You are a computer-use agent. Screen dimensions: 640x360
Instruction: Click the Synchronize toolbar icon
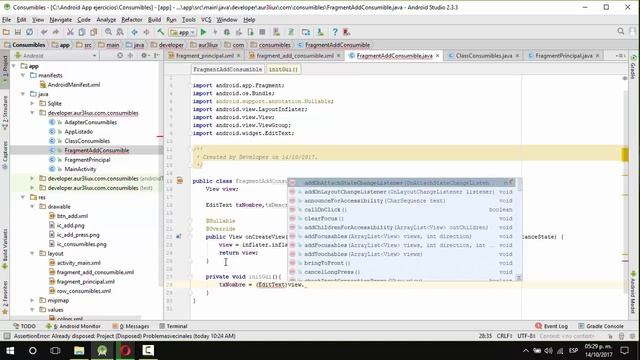tap(29, 32)
